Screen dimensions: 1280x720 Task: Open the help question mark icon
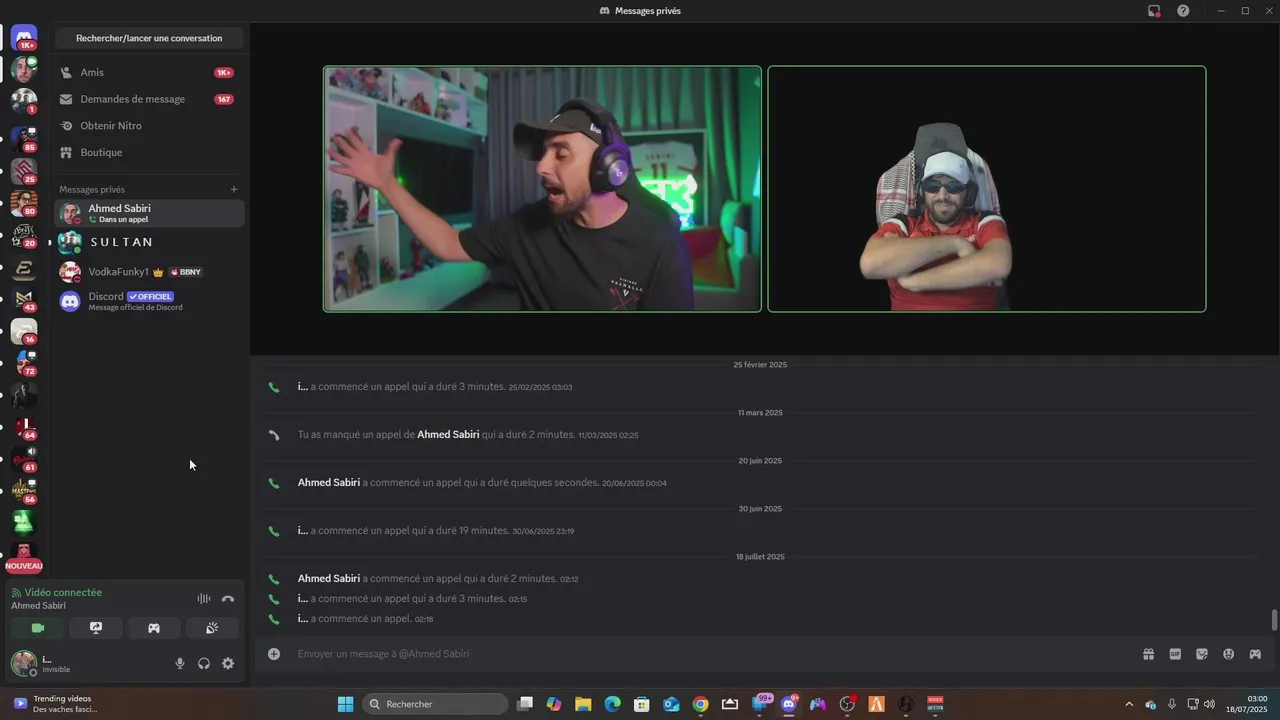[x=1183, y=11]
